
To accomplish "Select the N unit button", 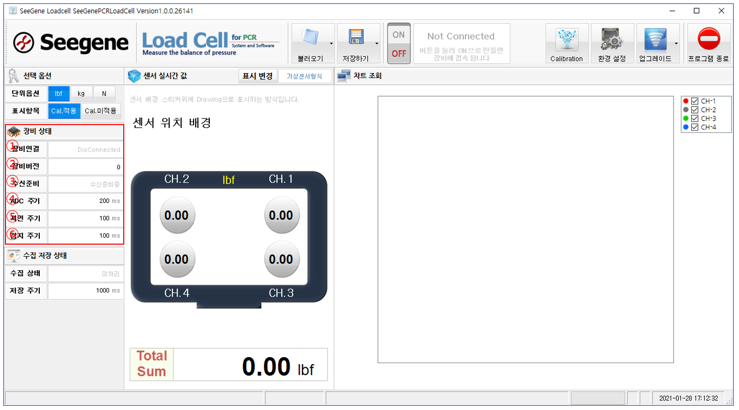I will point(104,93).
